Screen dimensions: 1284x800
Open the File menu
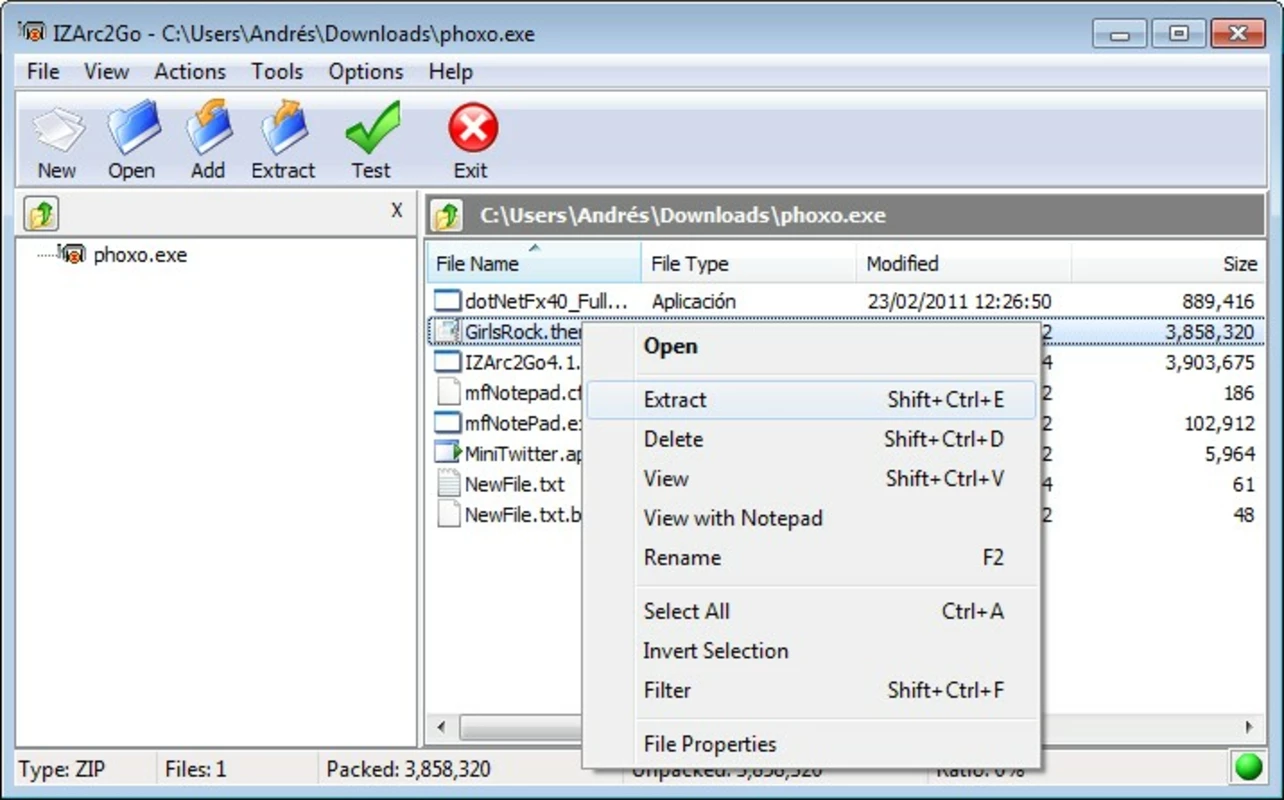(x=43, y=72)
